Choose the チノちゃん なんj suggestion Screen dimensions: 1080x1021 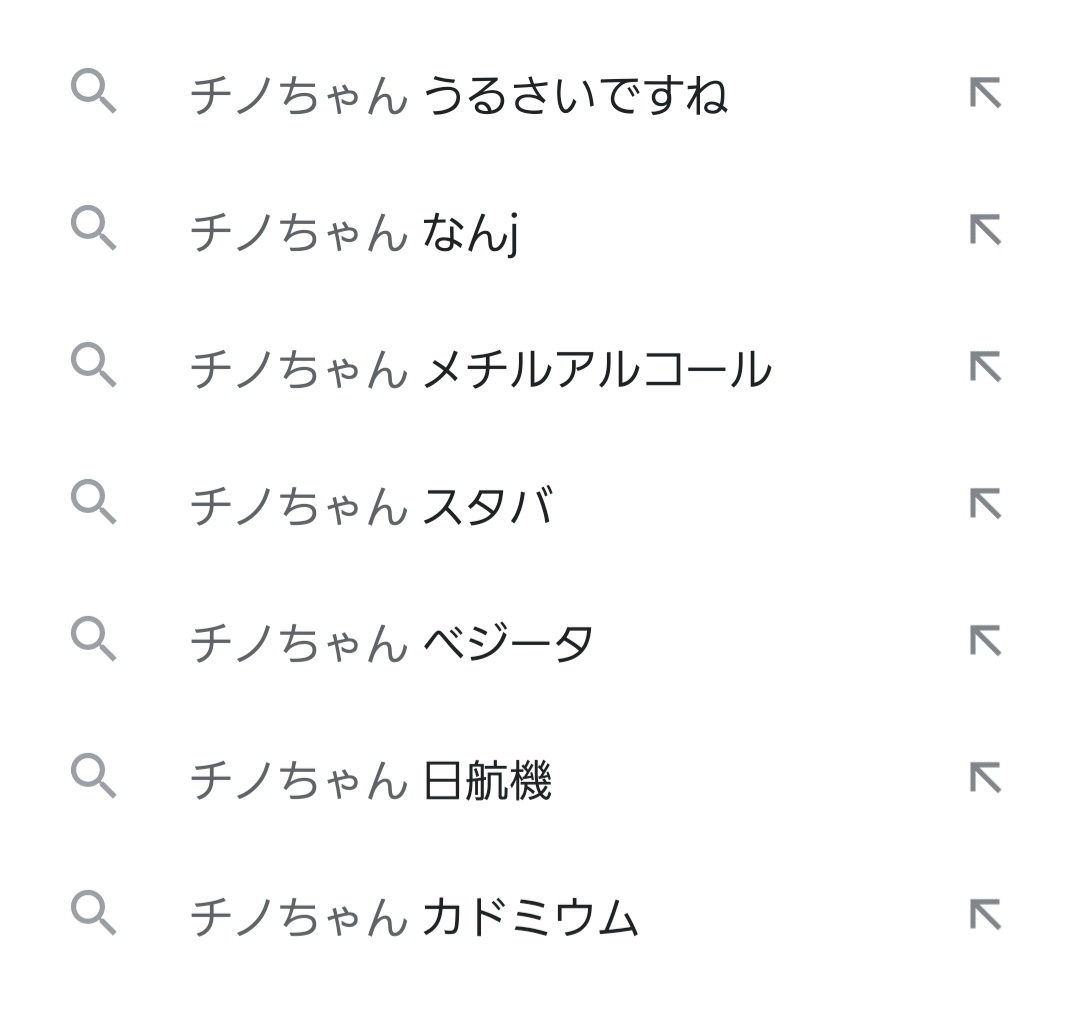point(354,233)
